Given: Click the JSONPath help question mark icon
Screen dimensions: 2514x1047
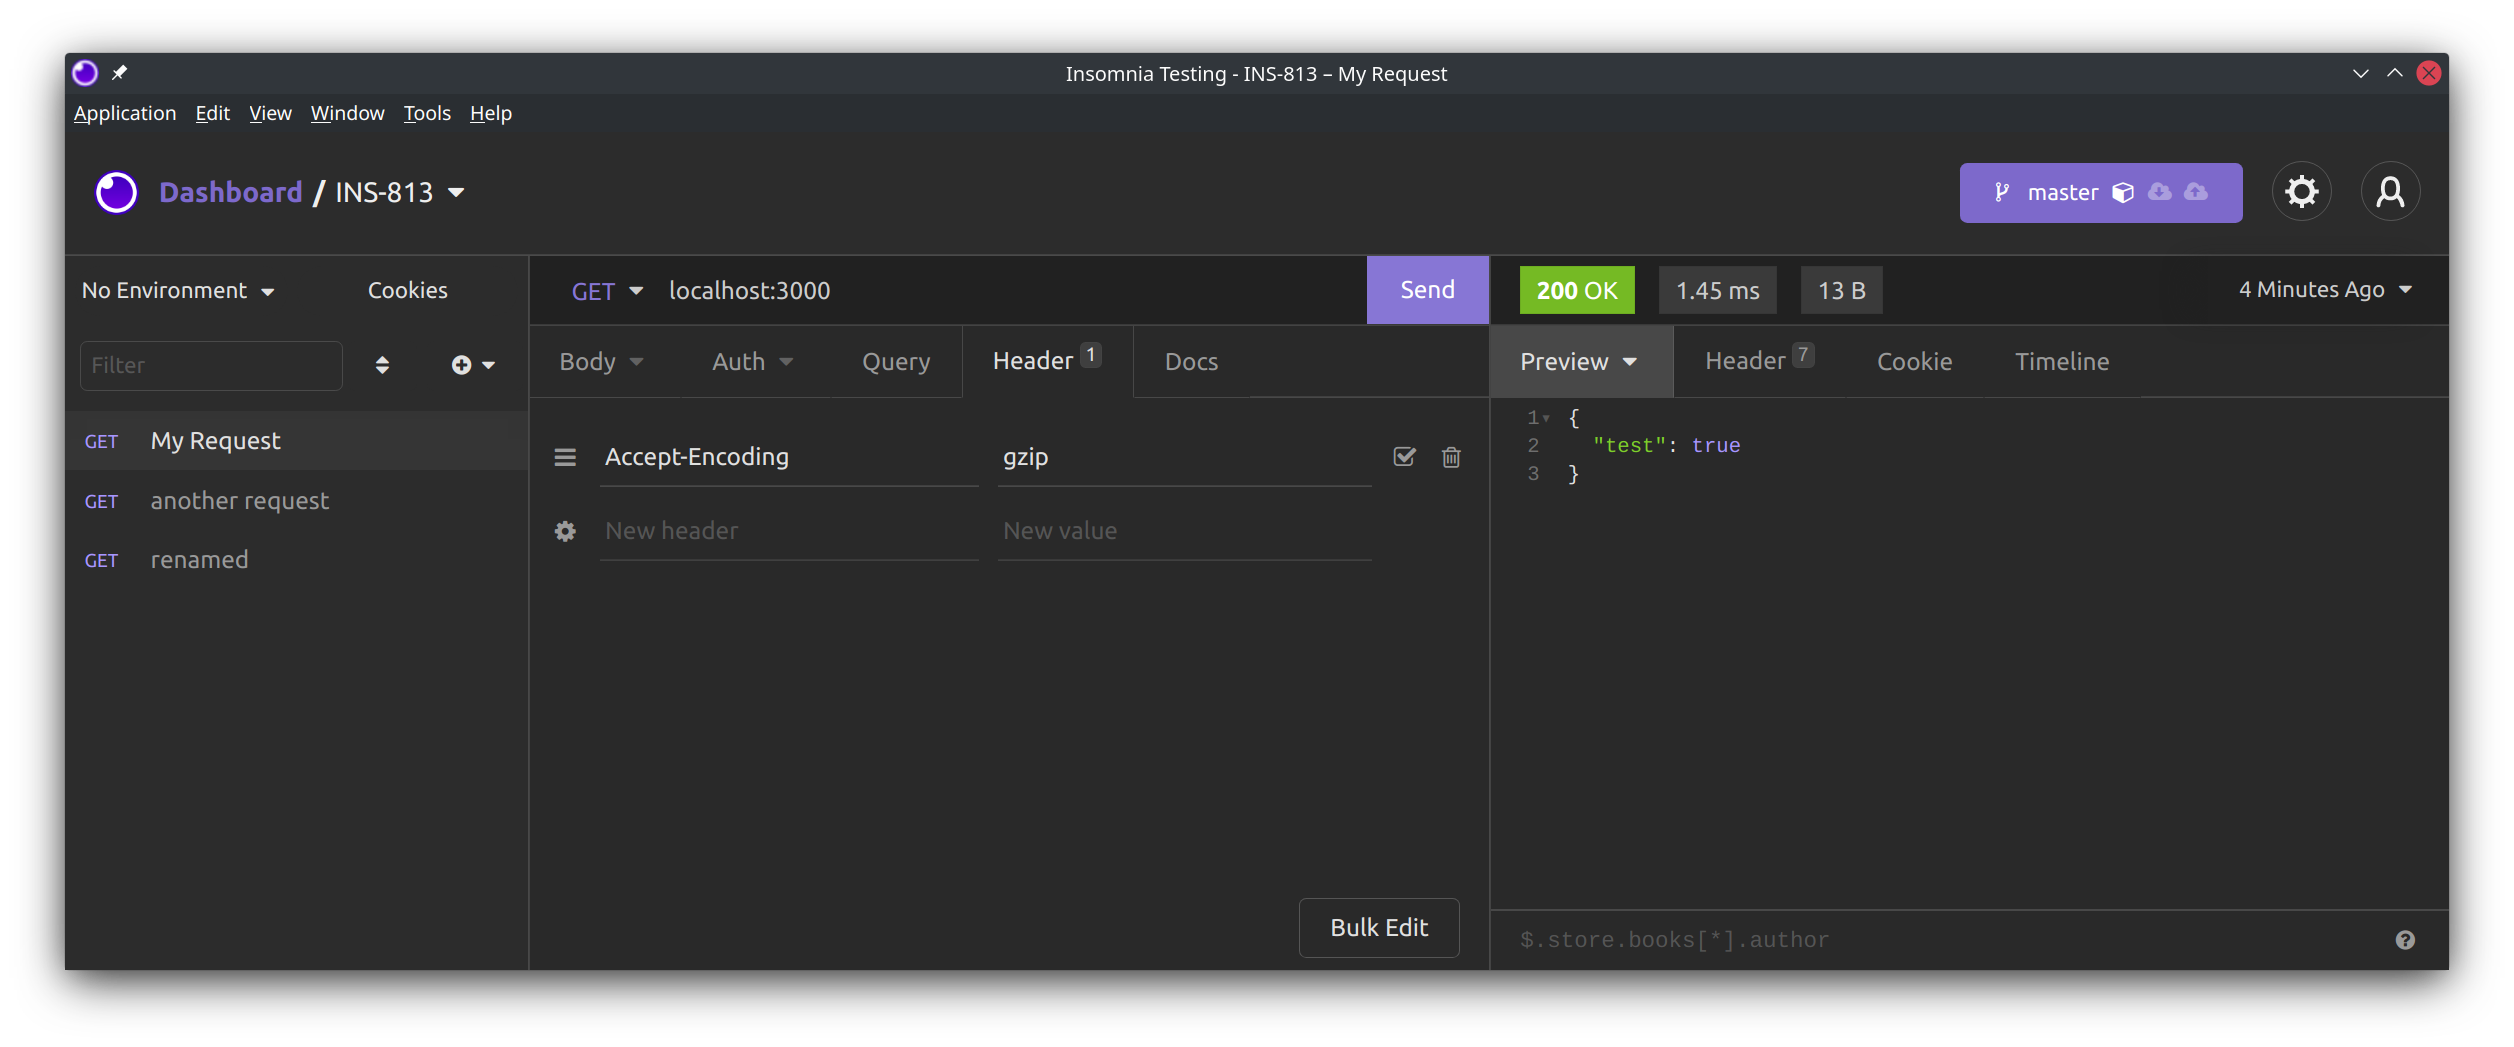Looking at the screenshot, I should (2406, 939).
